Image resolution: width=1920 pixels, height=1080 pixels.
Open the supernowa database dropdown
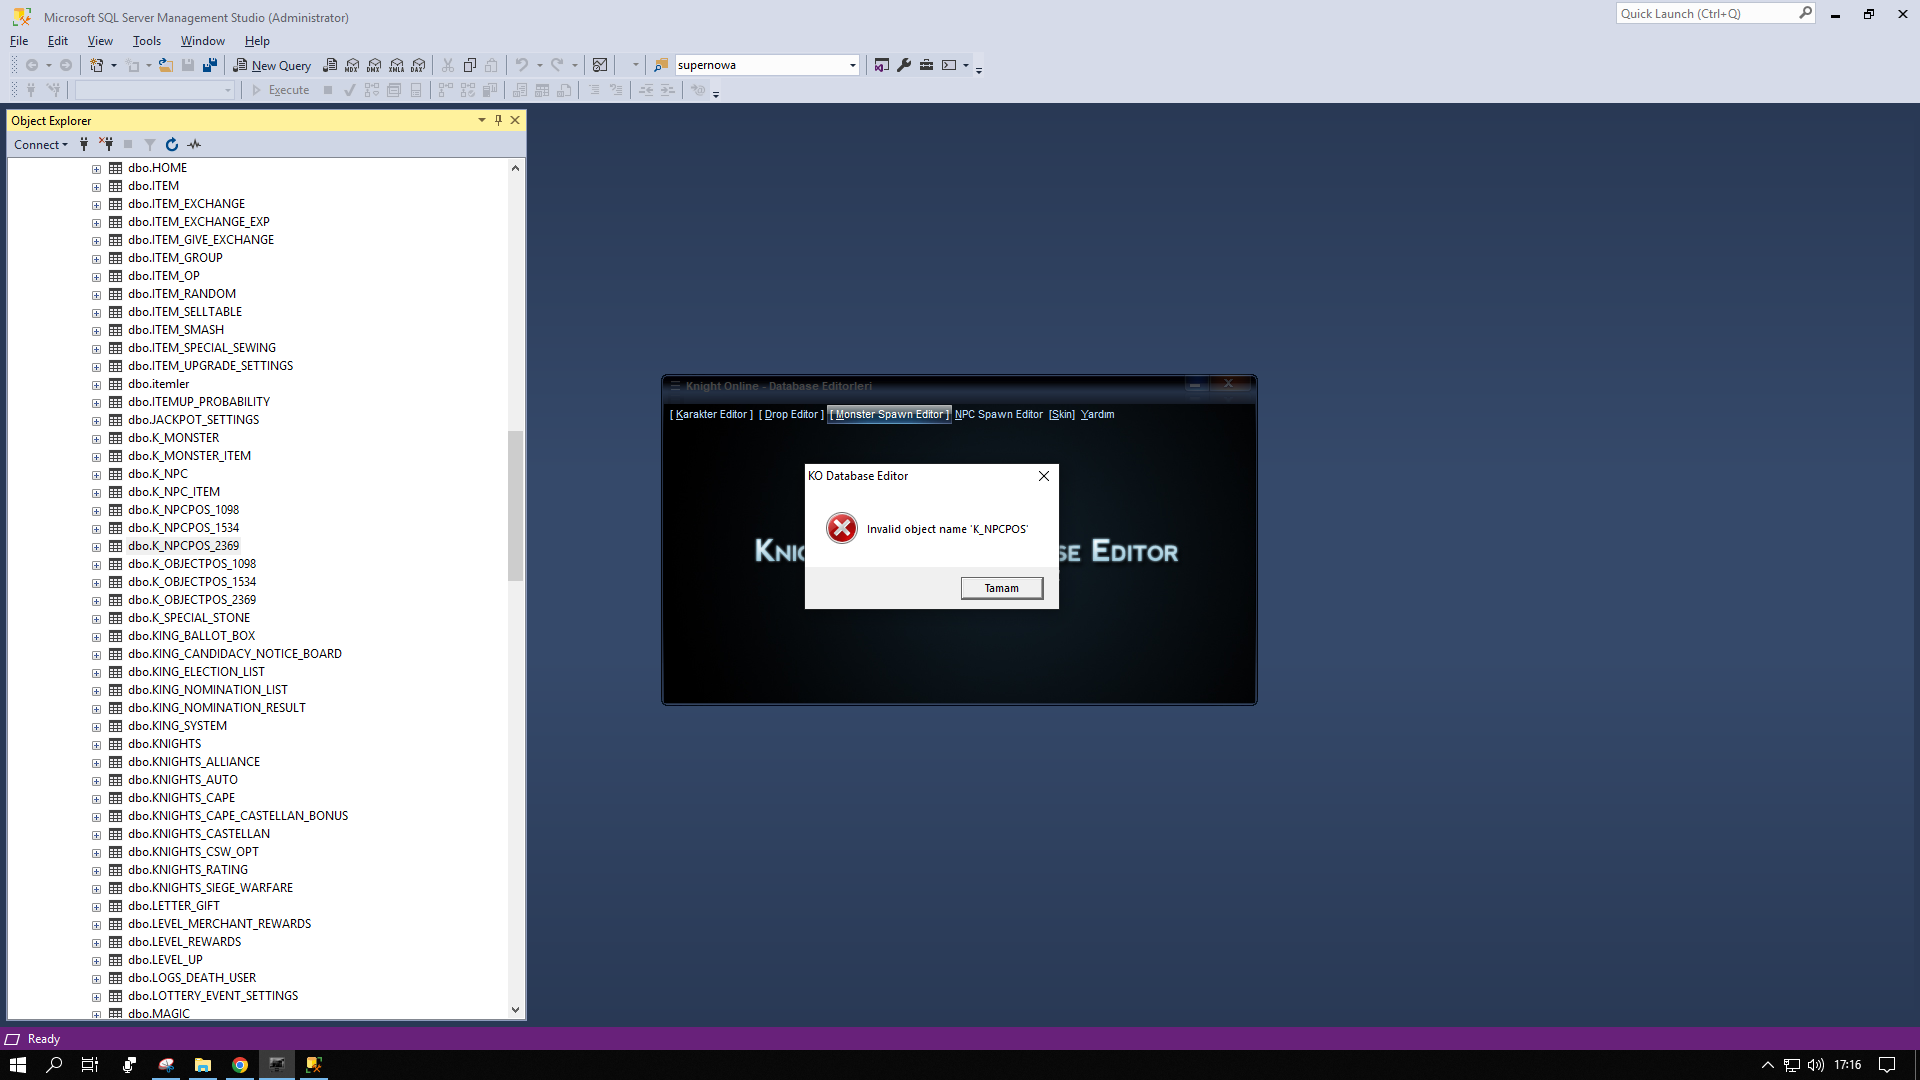pos(852,65)
